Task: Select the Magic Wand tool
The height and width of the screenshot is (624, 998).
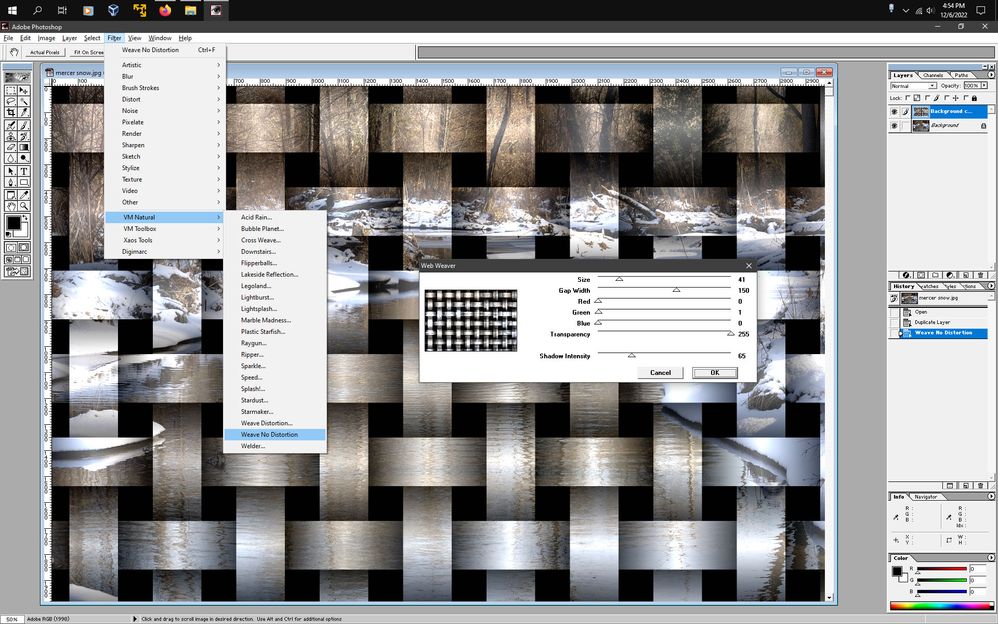Action: (x=24, y=102)
